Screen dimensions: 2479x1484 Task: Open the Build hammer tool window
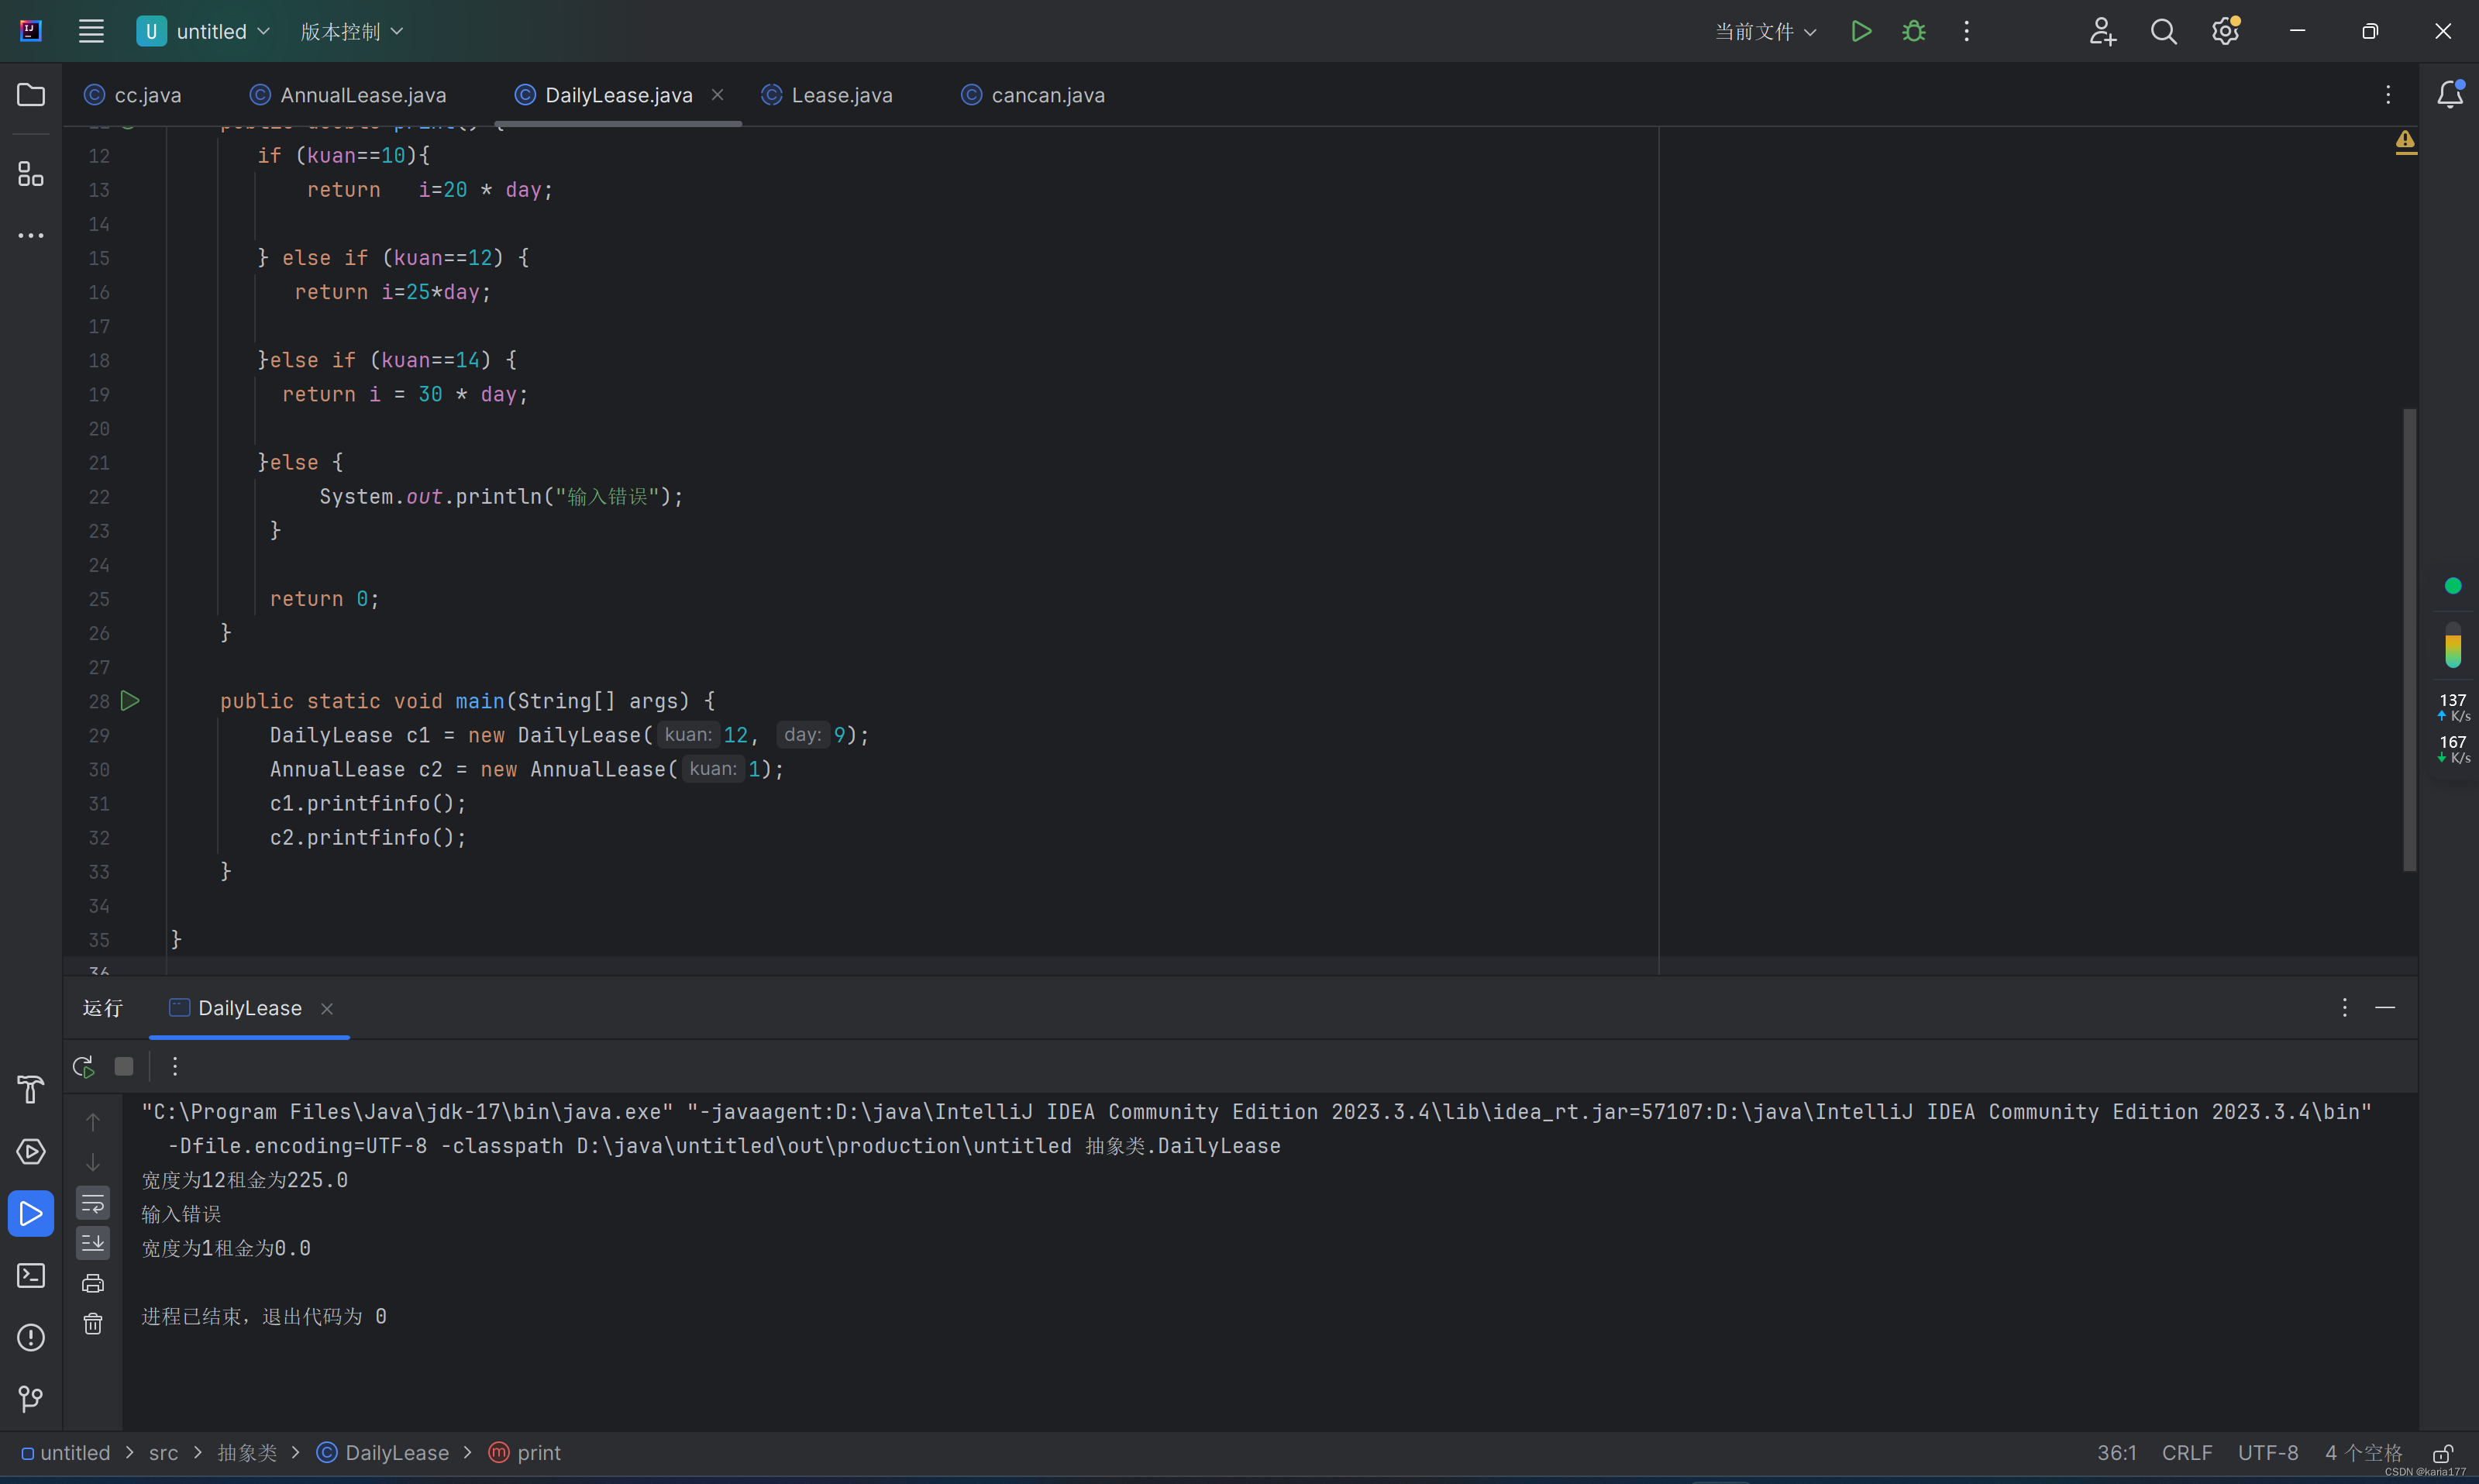(31, 1089)
